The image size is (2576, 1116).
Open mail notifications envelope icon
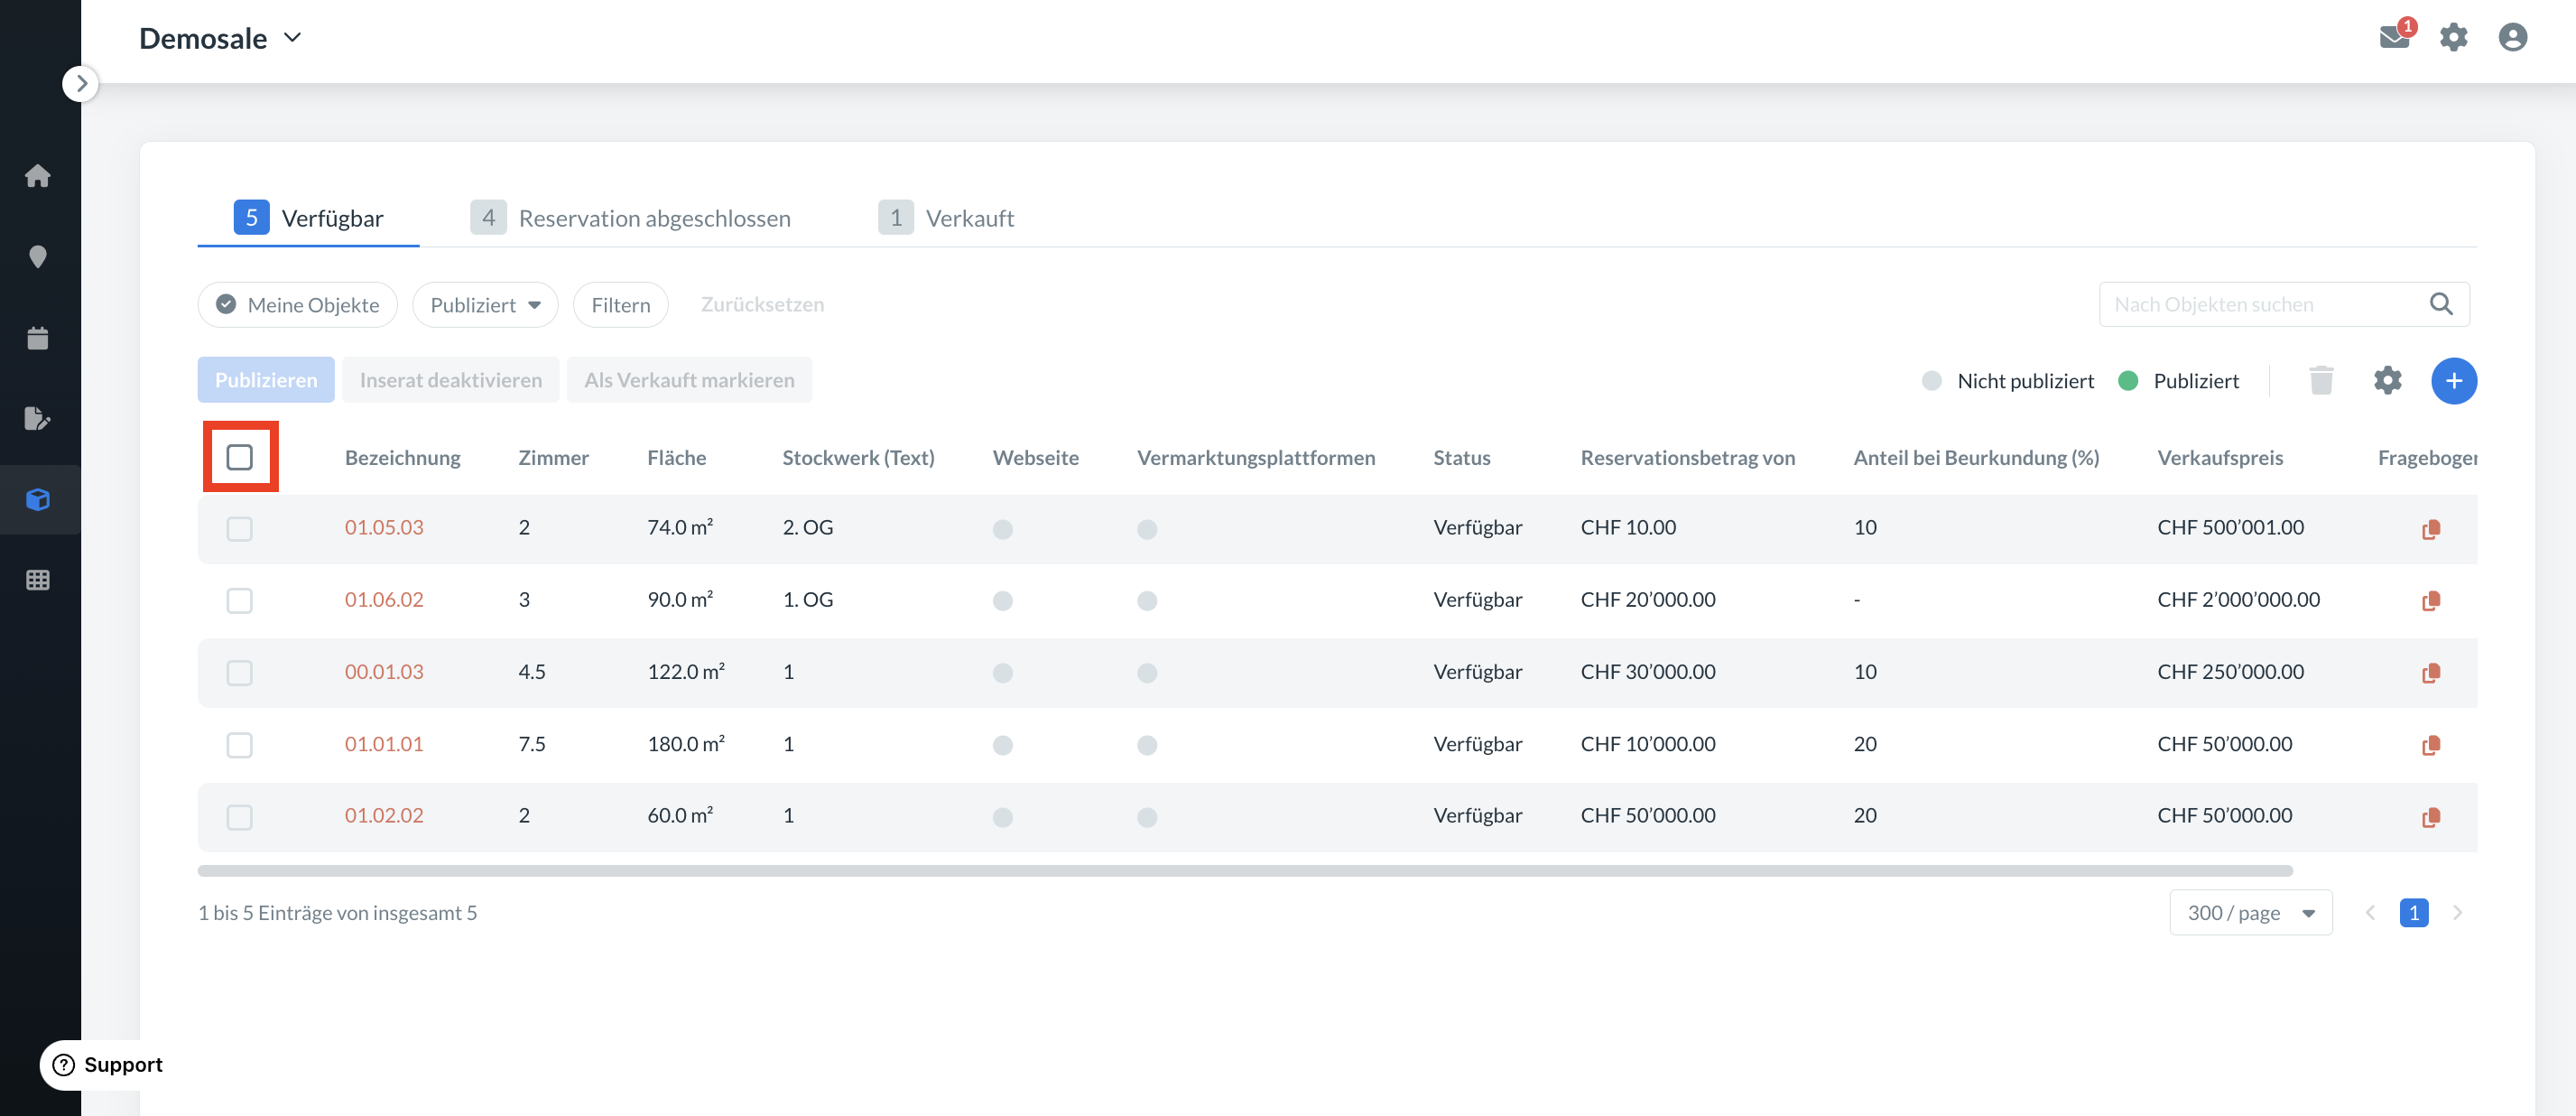(x=2394, y=38)
